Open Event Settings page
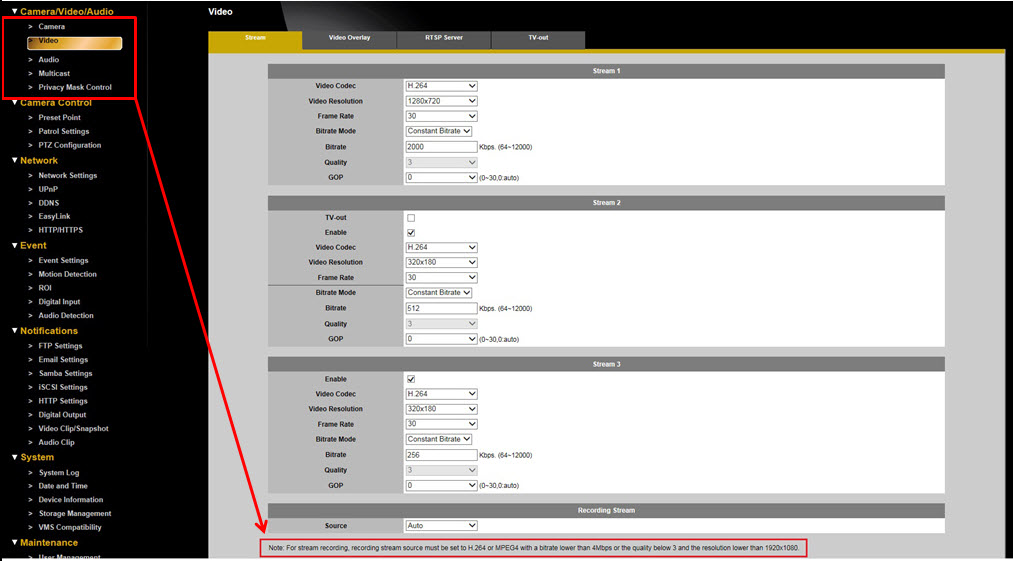The height and width of the screenshot is (561, 1013). point(63,260)
